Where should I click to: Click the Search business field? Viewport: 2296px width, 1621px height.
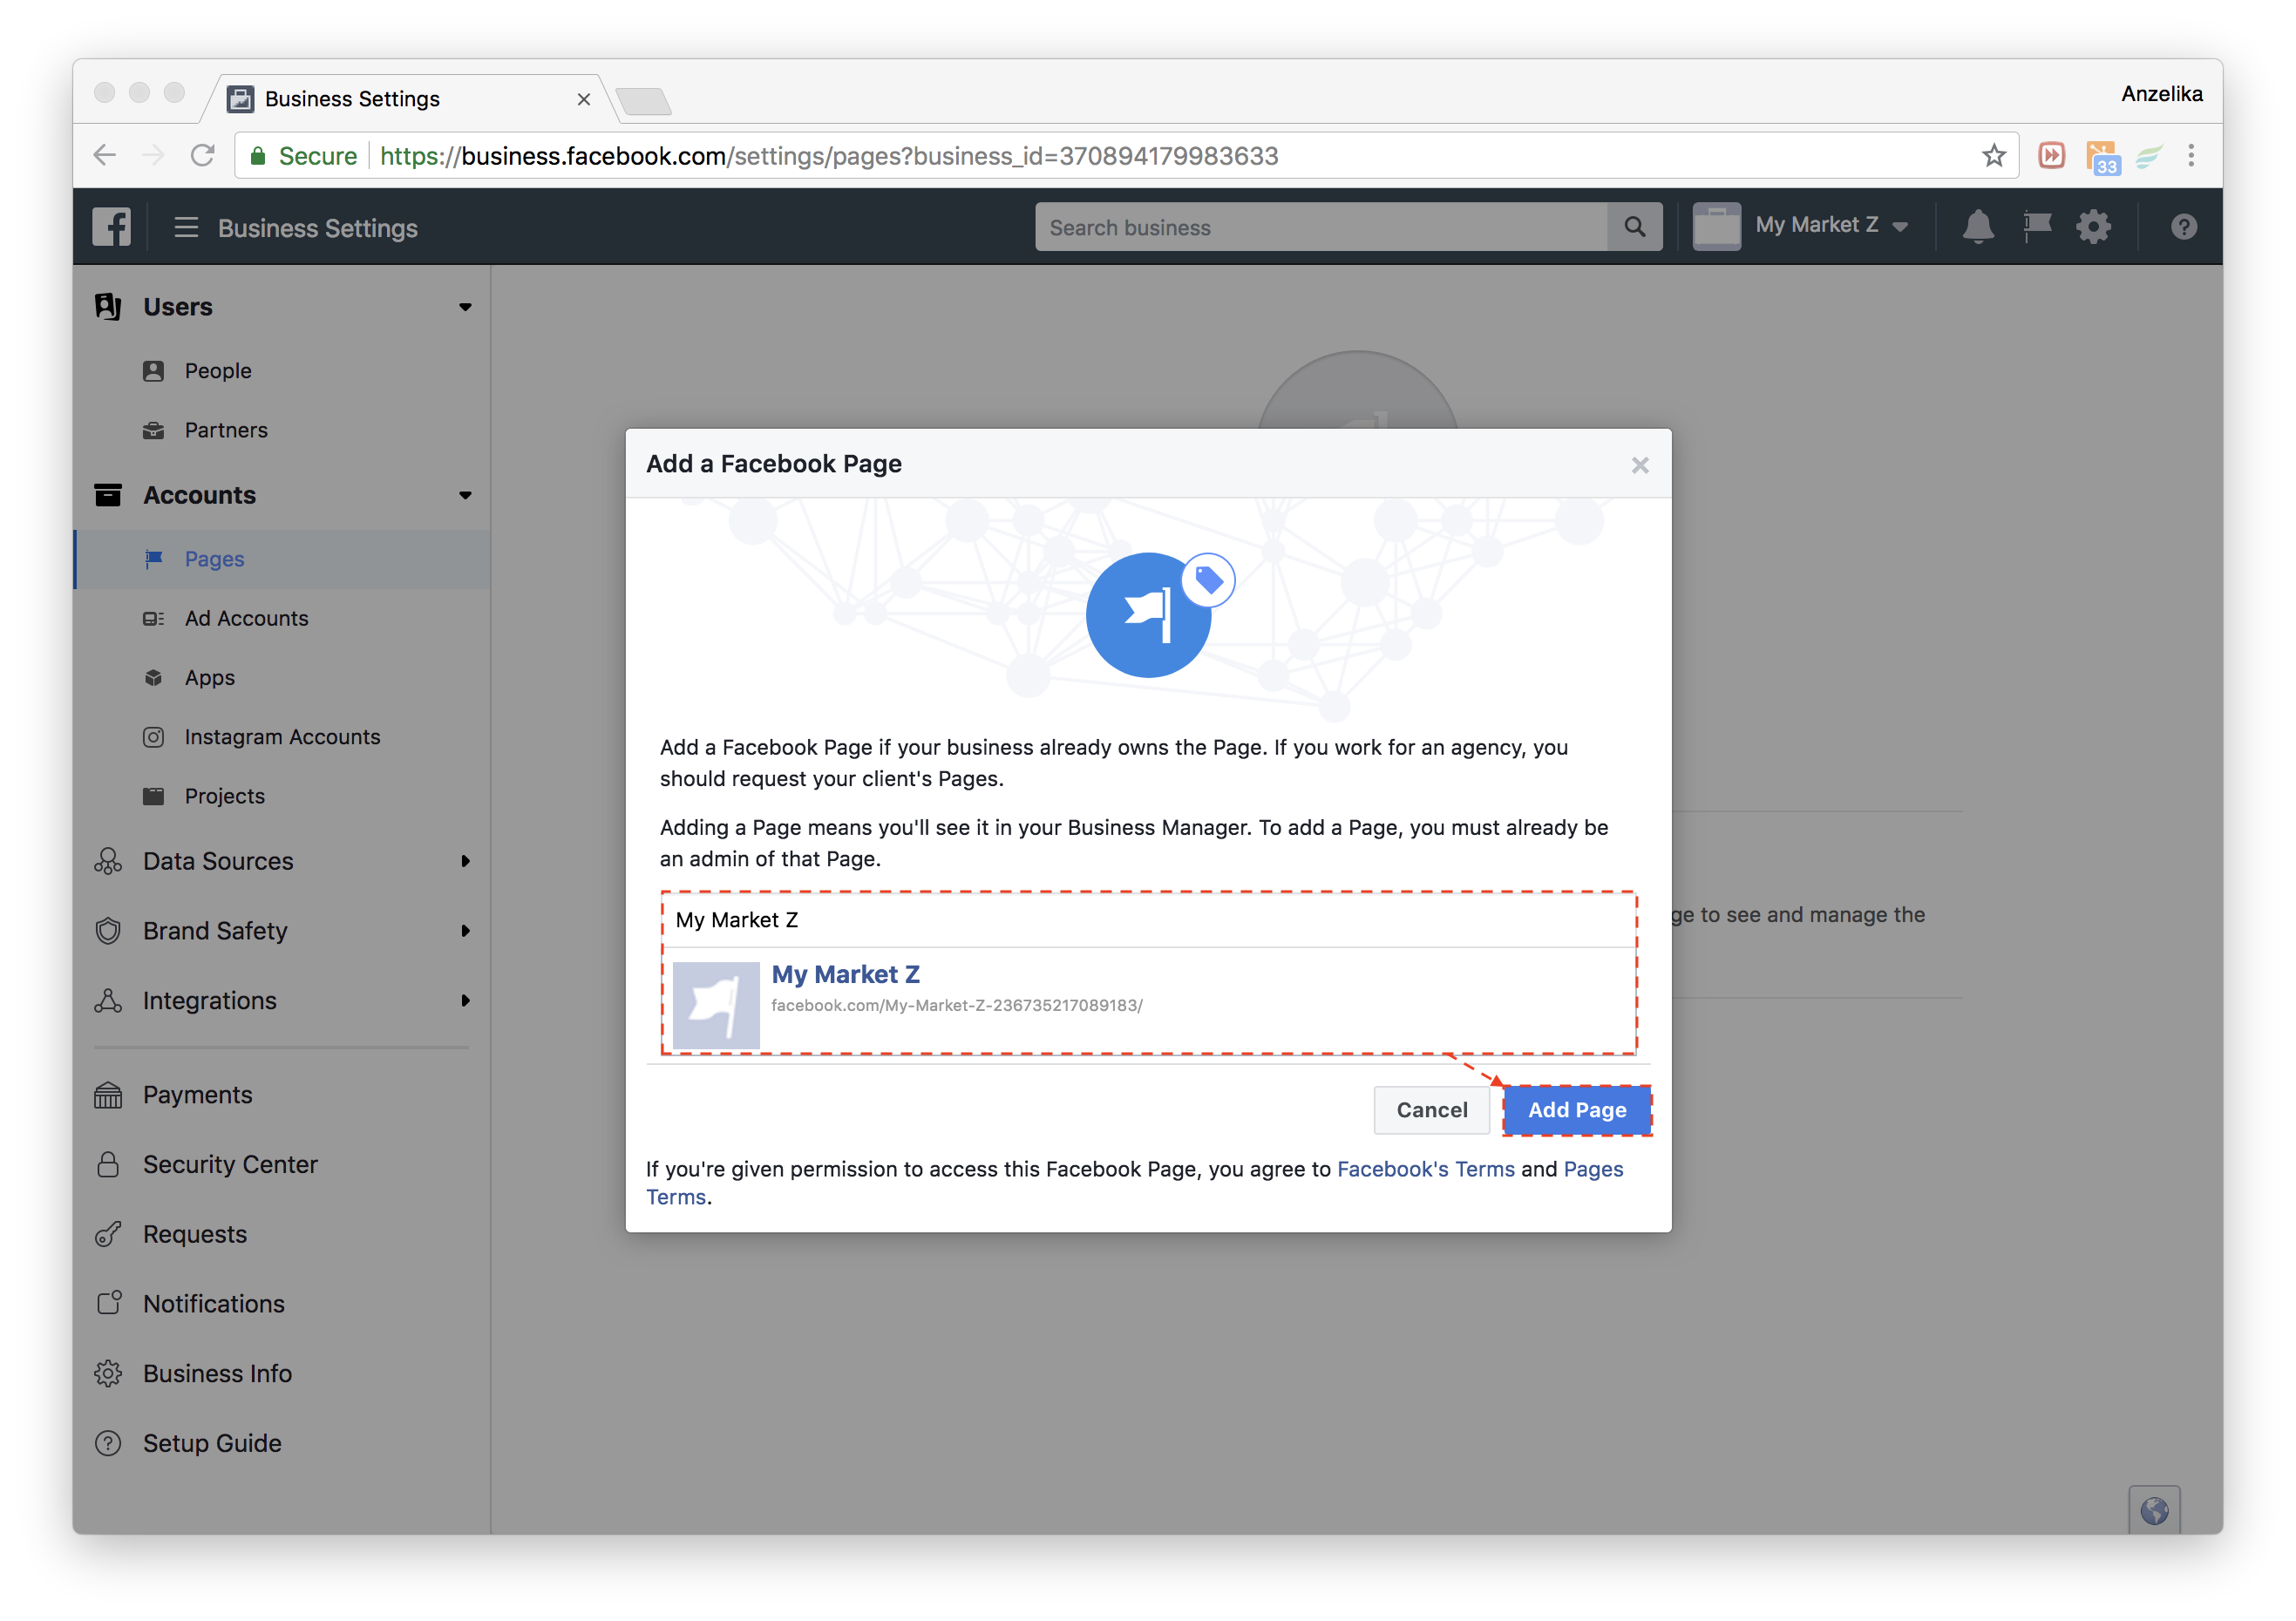coord(1321,227)
